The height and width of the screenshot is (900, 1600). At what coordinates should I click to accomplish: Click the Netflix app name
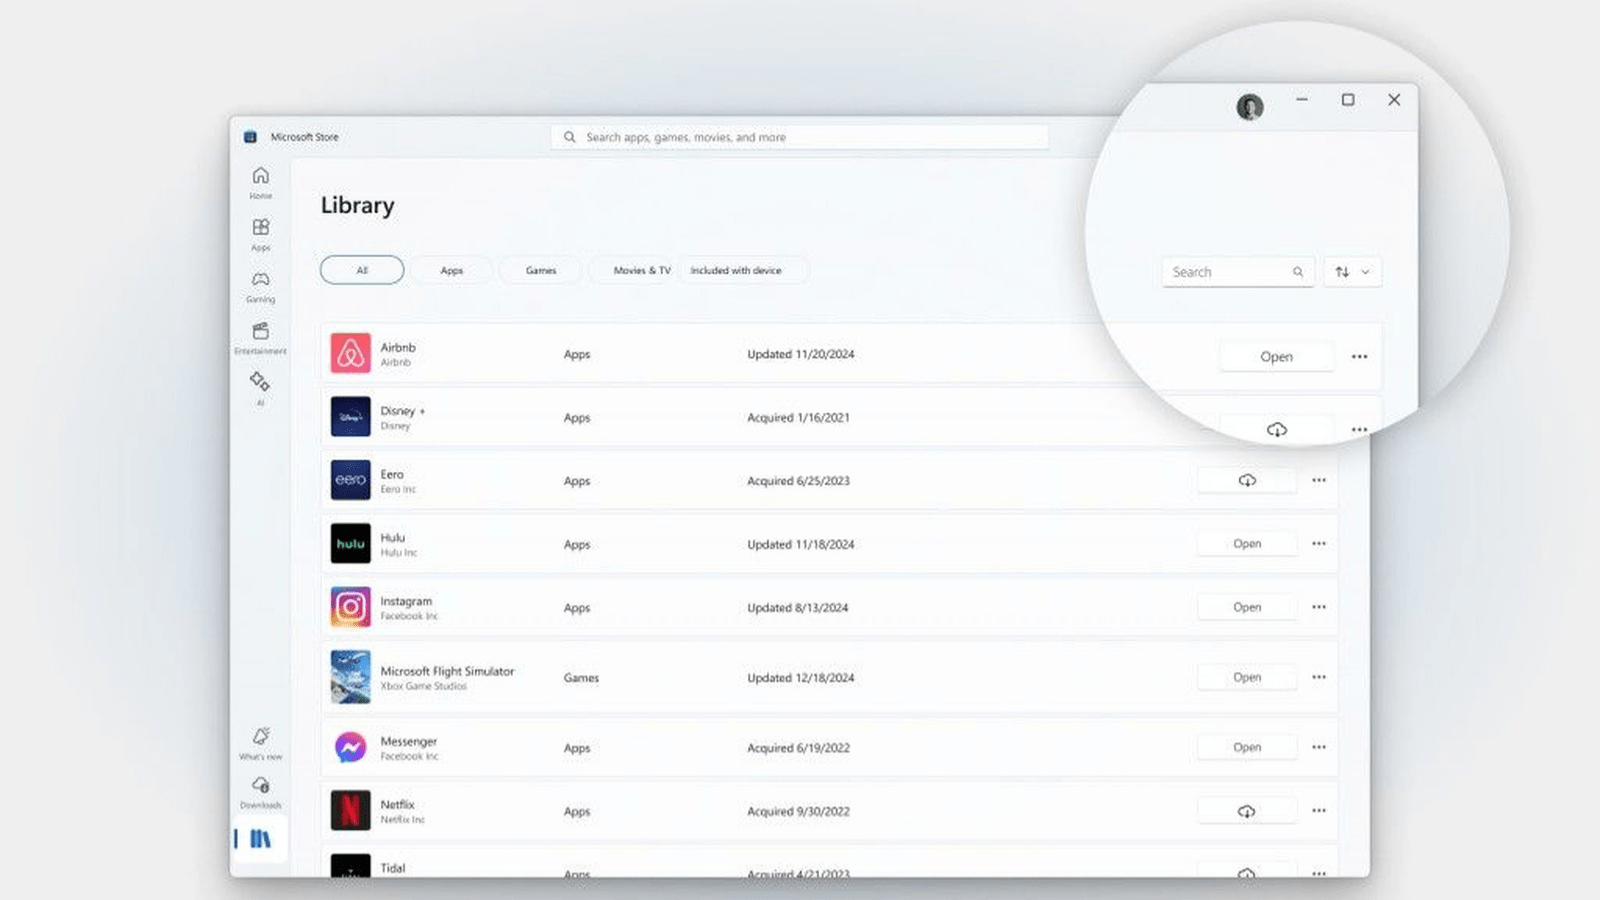397,804
